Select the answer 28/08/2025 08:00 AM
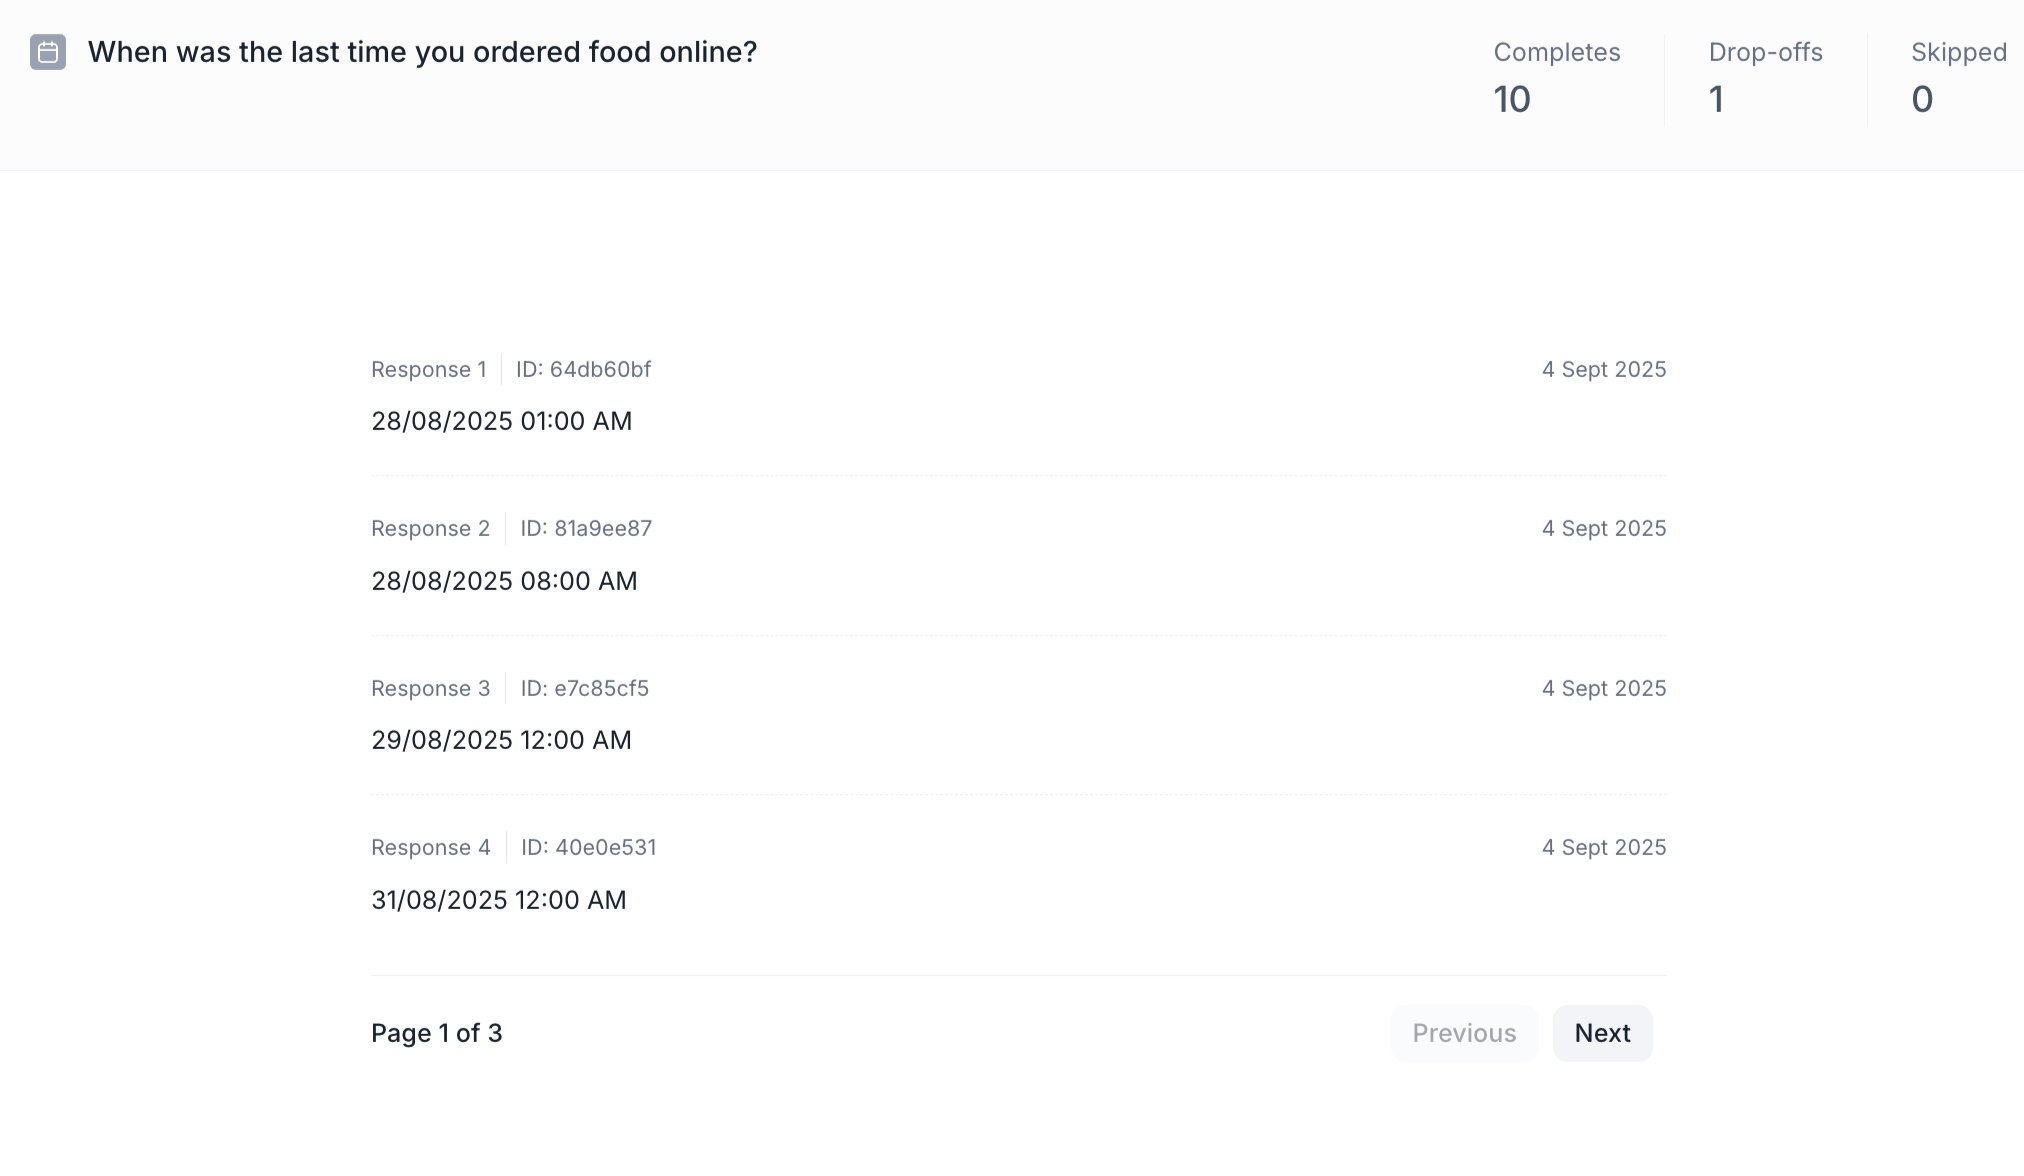 click(x=504, y=581)
